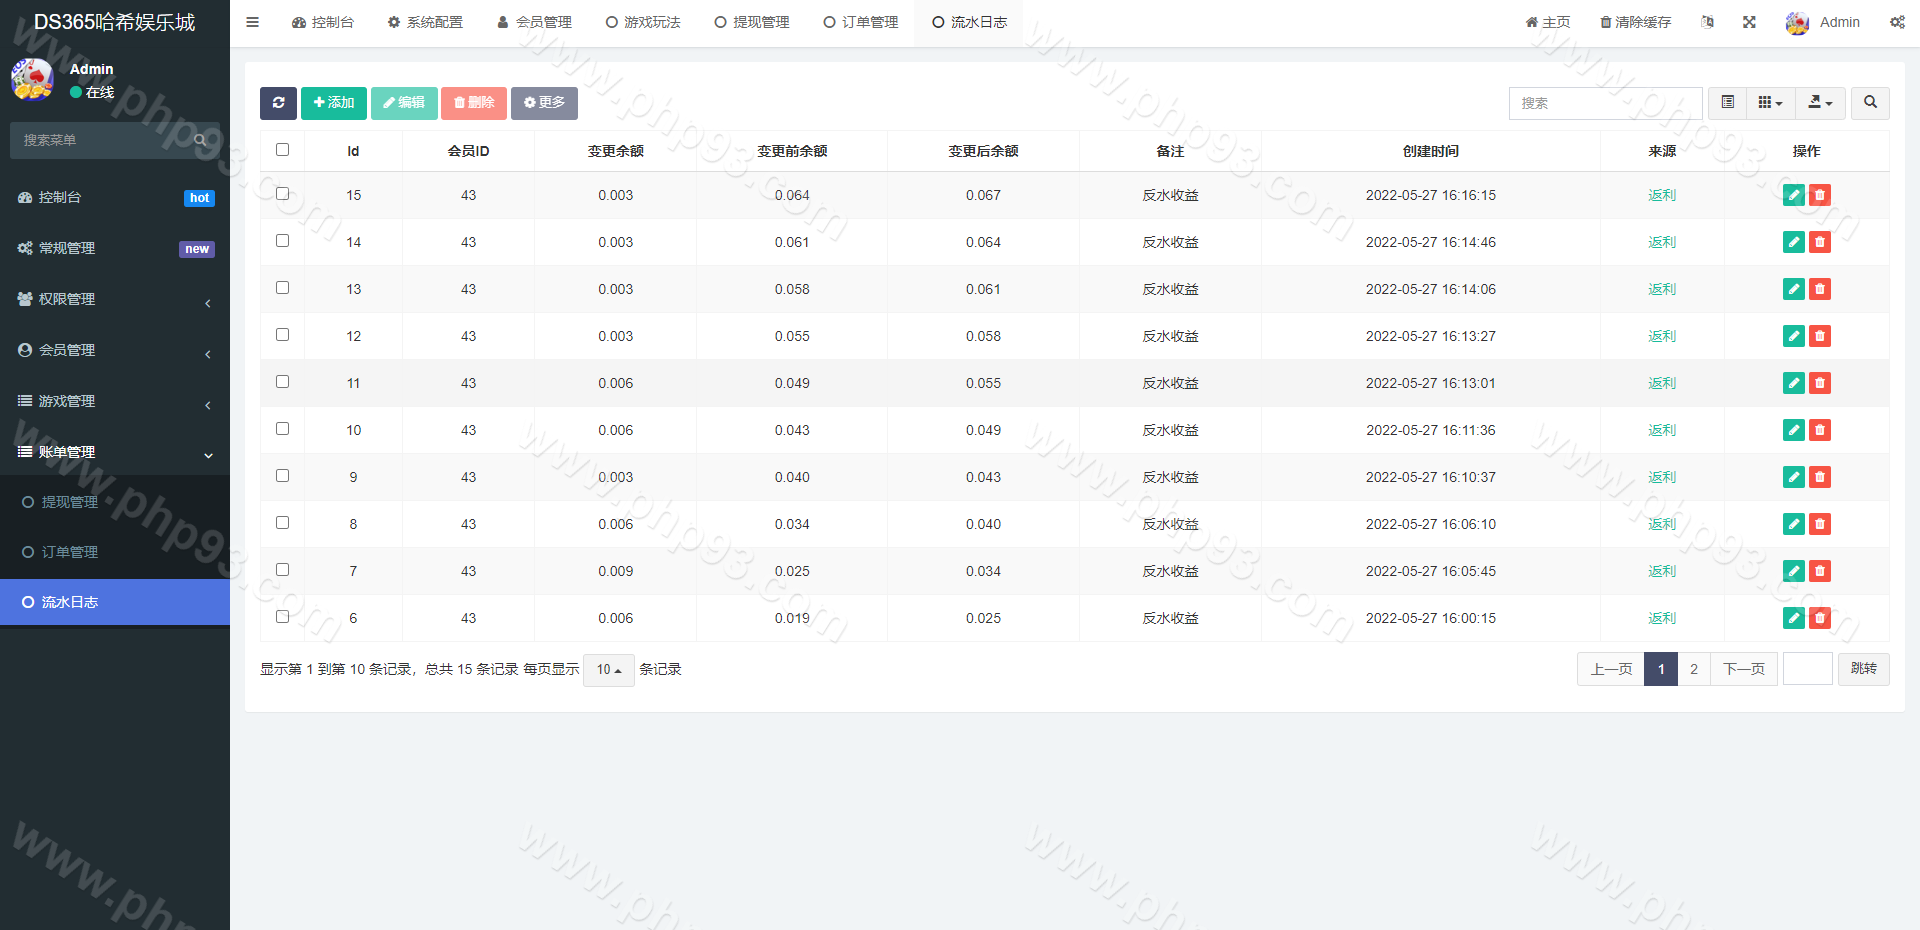Click the fullscreen icon in top bar
The image size is (1920, 930).
coord(1749,22)
